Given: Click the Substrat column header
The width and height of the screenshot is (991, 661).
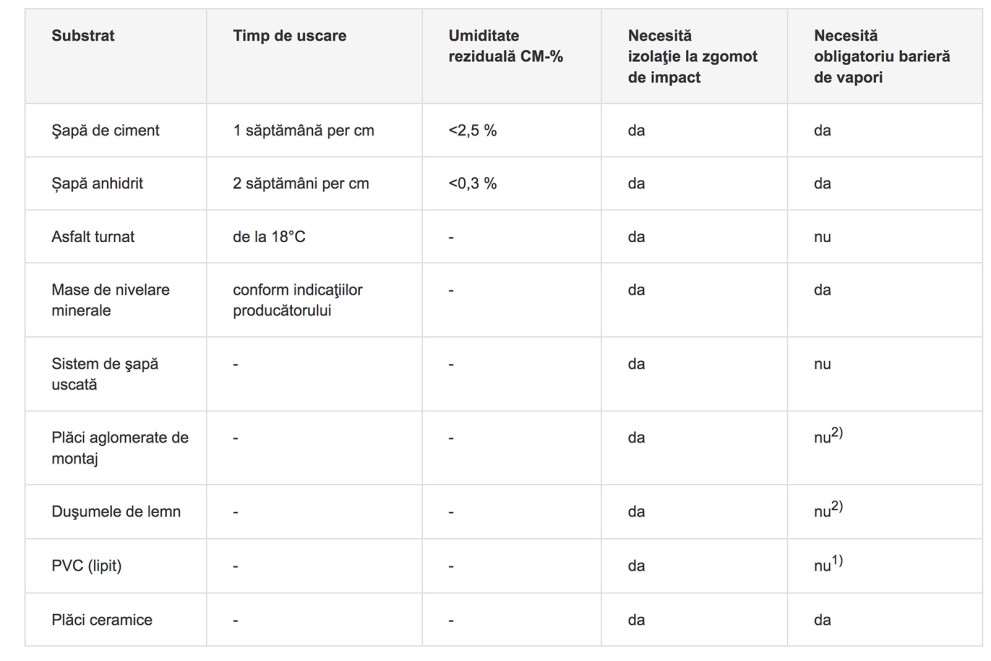Looking at the screenshot, I should pyautogui.click(x=83, y=35).
